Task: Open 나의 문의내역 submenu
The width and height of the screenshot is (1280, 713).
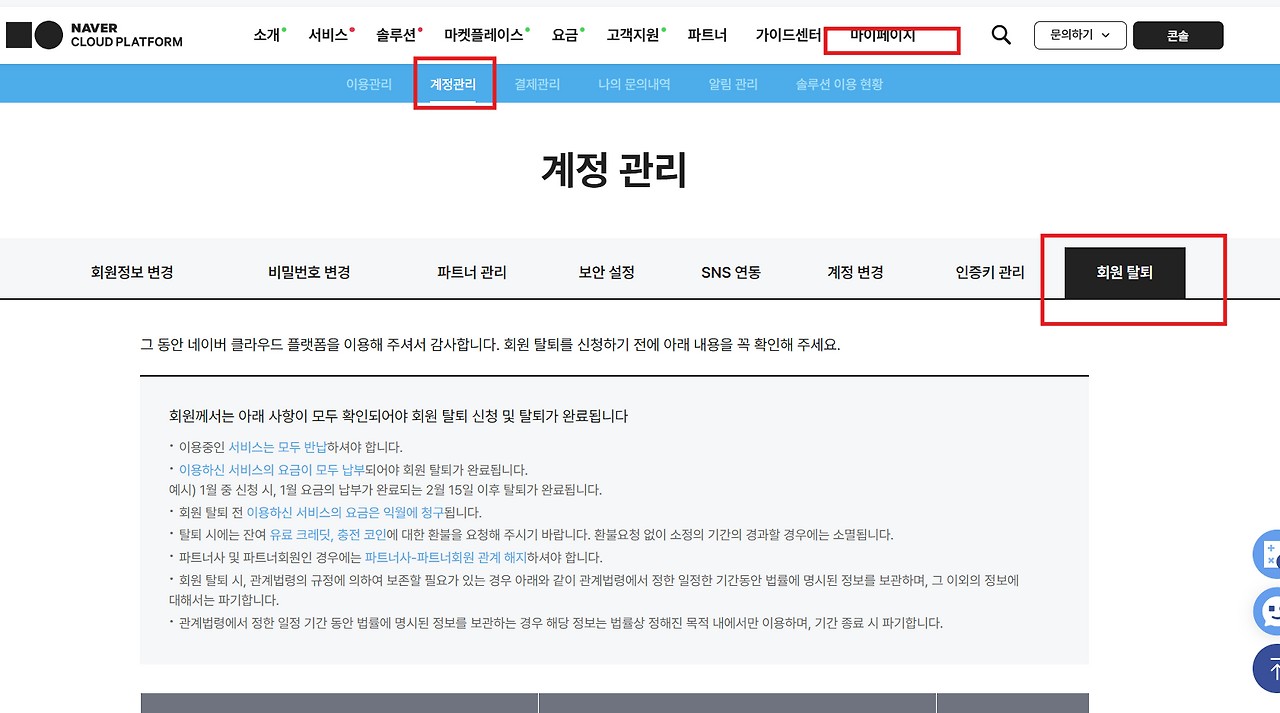Action: (634, 85)
